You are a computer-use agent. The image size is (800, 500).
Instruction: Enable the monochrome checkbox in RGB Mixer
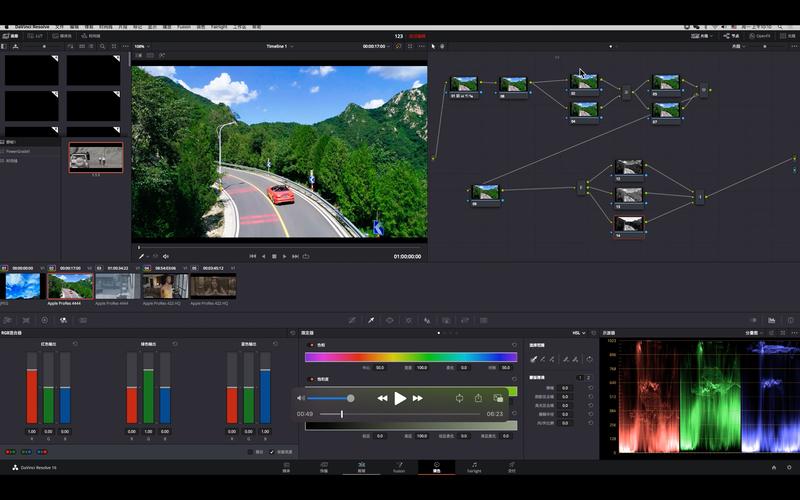pyautogui.click(x=250, y=452)
